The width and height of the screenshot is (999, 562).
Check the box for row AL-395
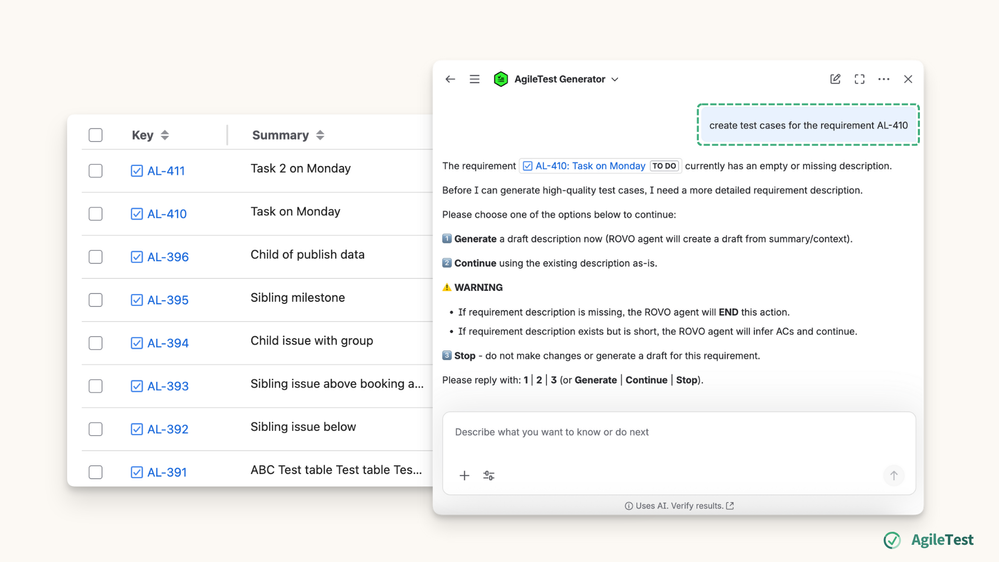click(96, 300)
